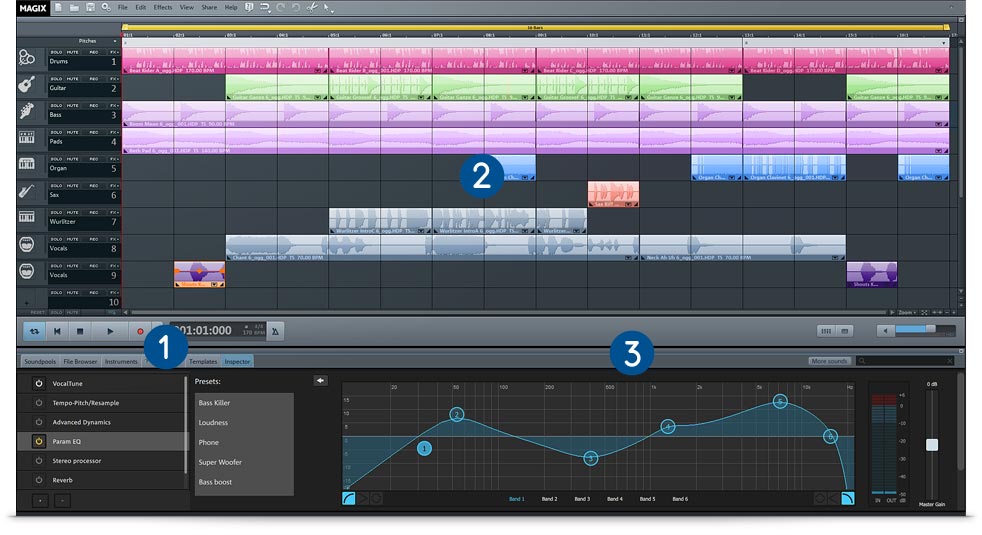Select Band 3 below the EQ graph
The height and width of the screenshot is (535, 982).
pyautogui.click(x=582, y=499)
